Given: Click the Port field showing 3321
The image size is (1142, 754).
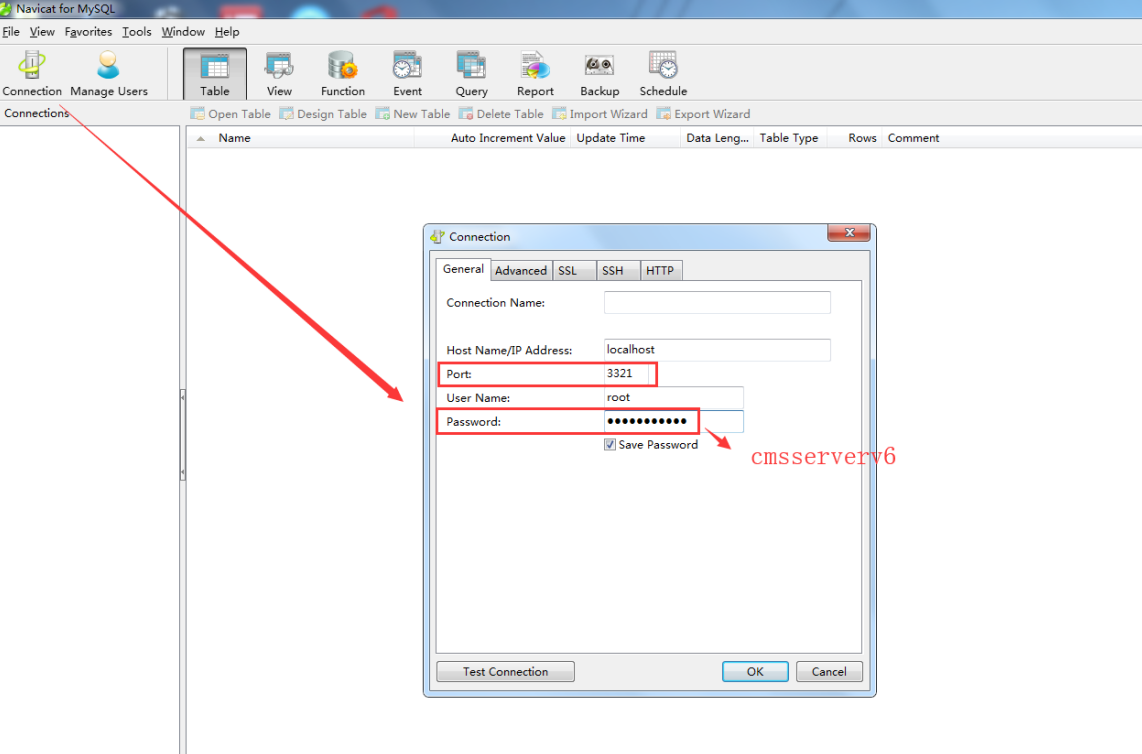Looking at the screenshot, I should click(626, 374).
